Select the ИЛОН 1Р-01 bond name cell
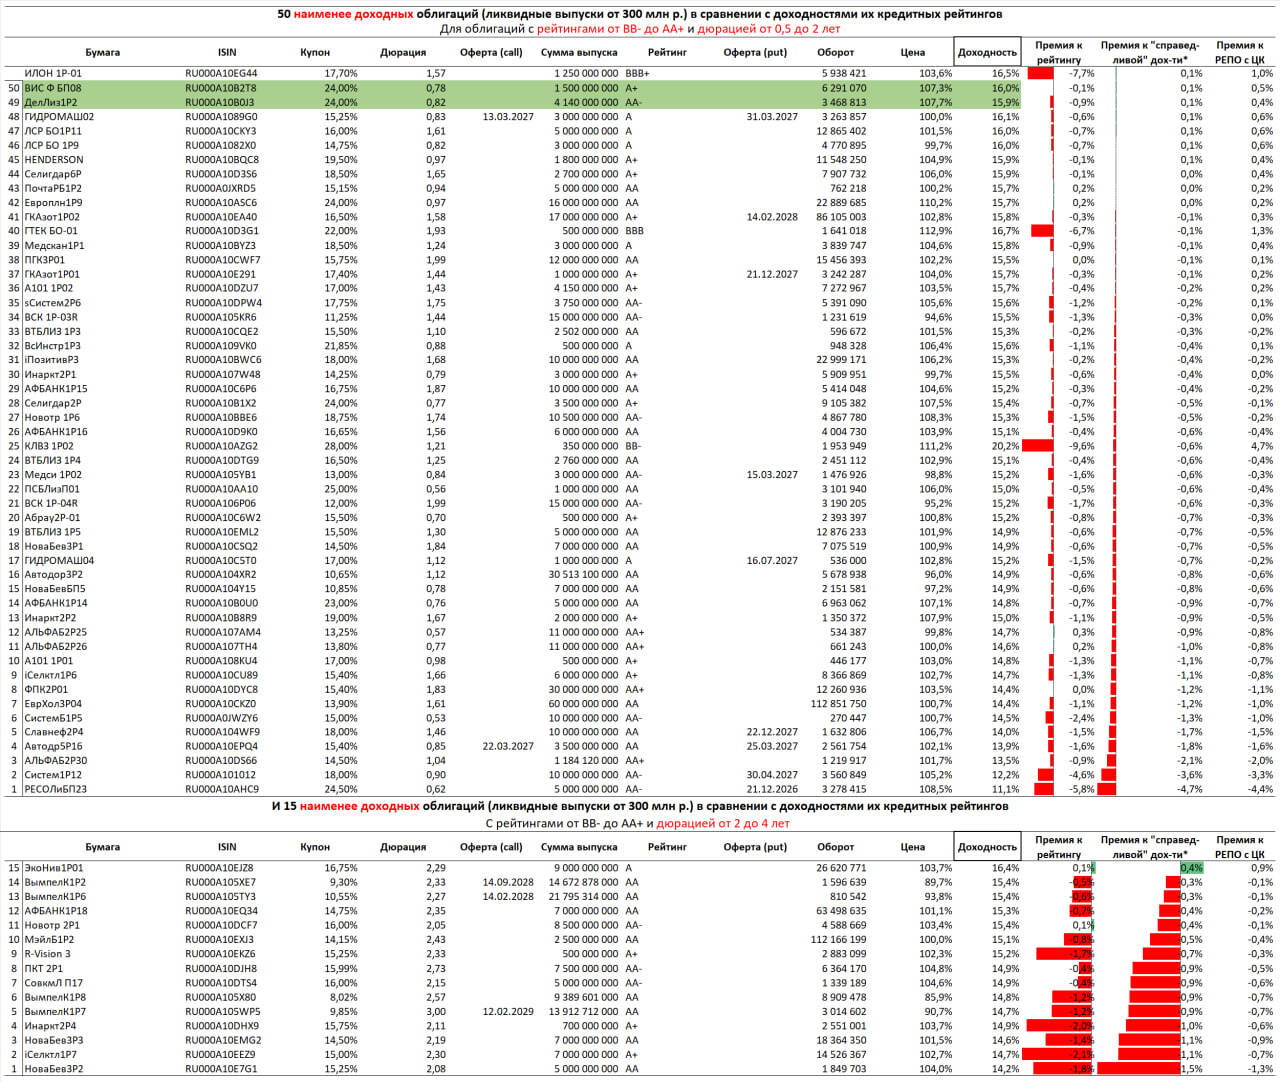Screen dimensions: 1280x1082 pyautogui.click(x=53, y=73)
